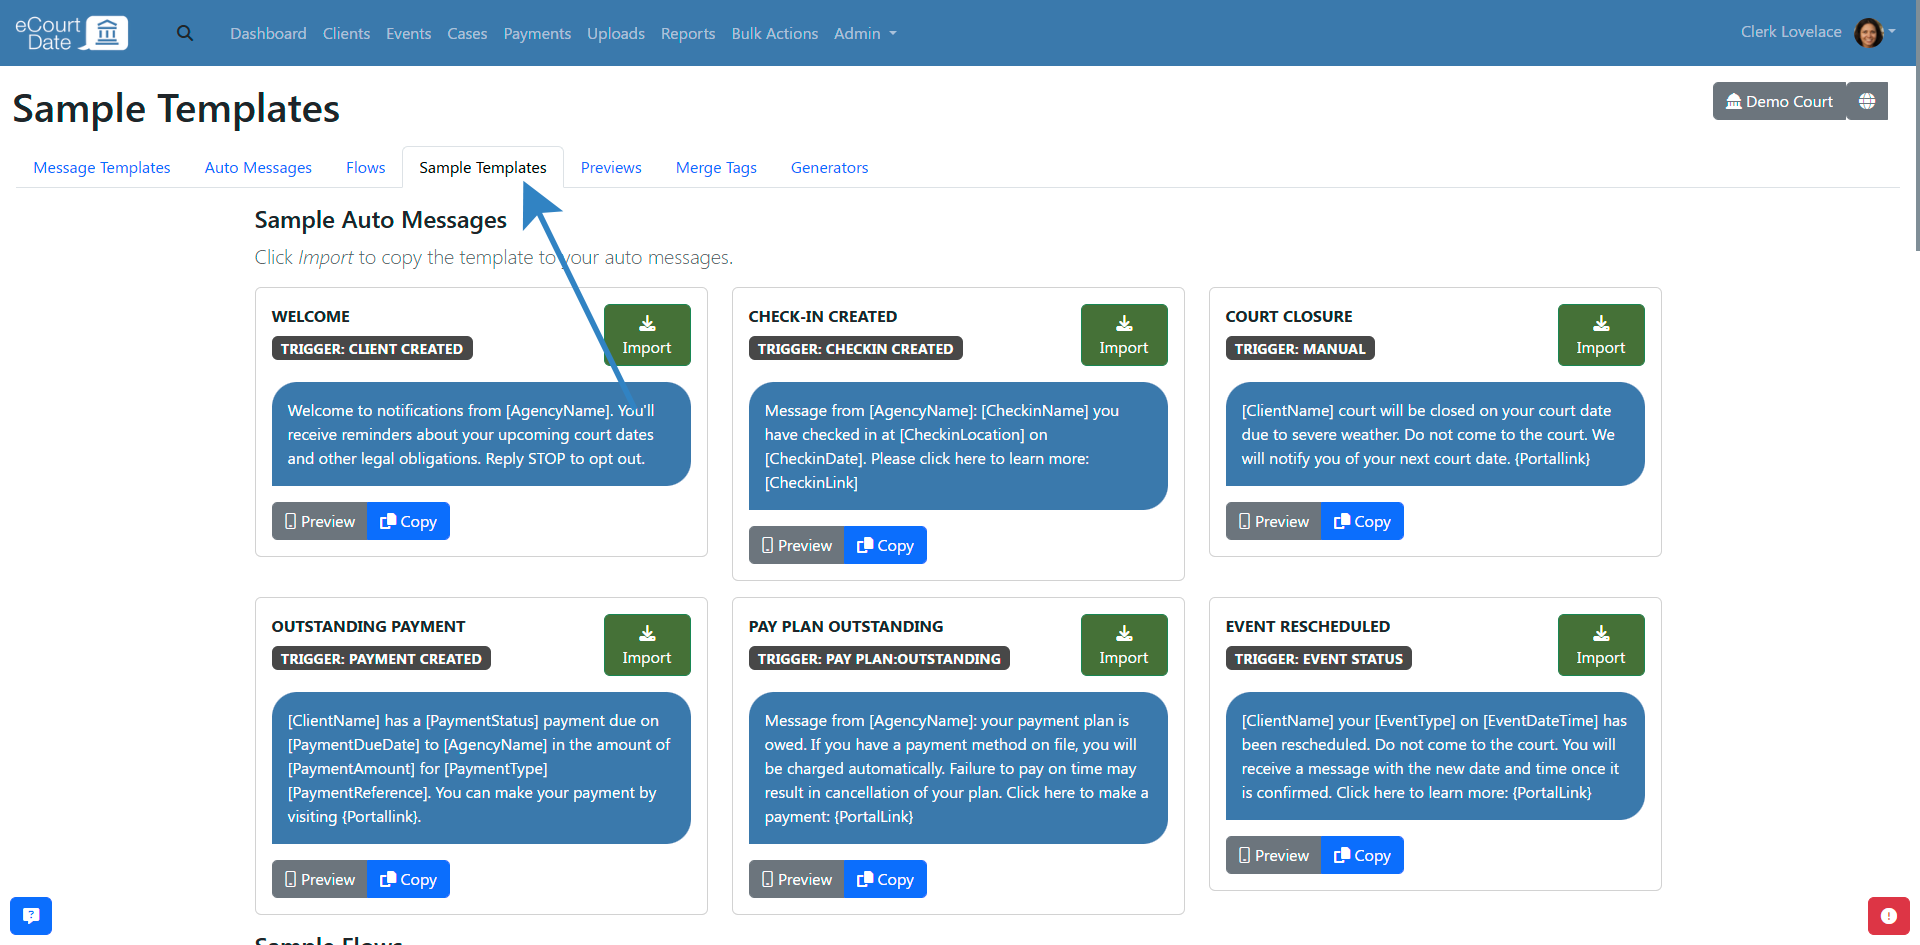This screenshot has width=1920, height=945.
Task: Expand the Admin dropdown menu
Action: coord(865,33)
